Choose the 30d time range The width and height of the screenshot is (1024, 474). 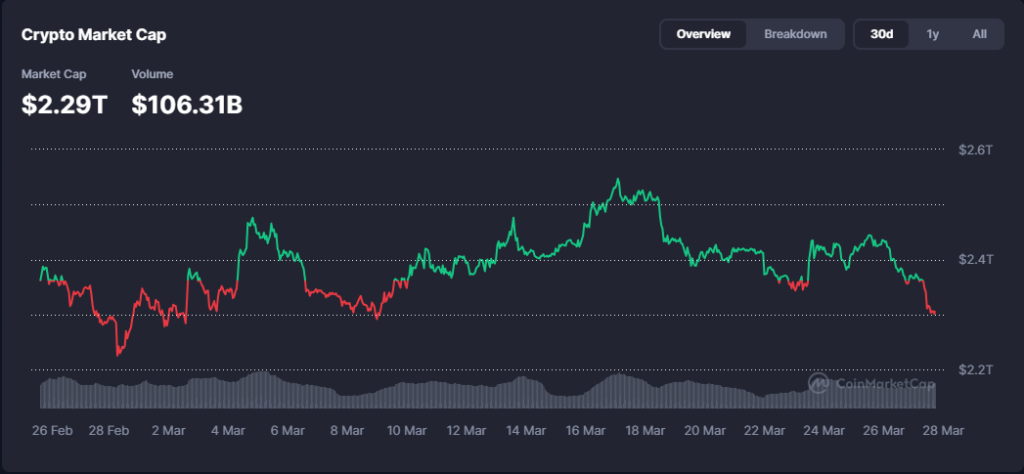(x=881, y=34)
